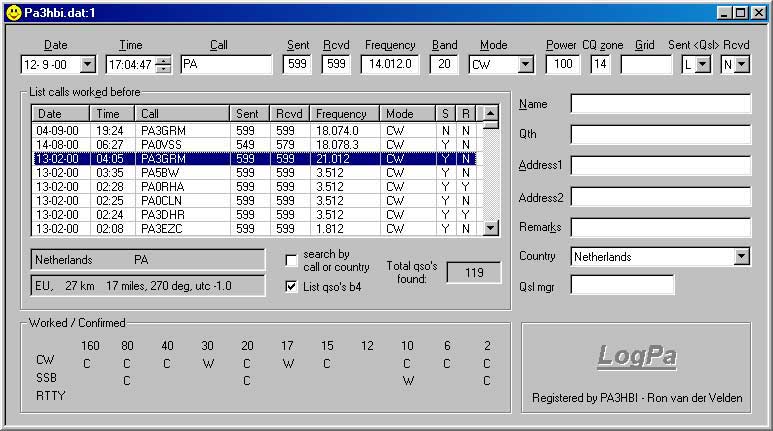This screenshot has width=773, height=431.
Task: Click the Call input field containing PA
Action: 226,64
